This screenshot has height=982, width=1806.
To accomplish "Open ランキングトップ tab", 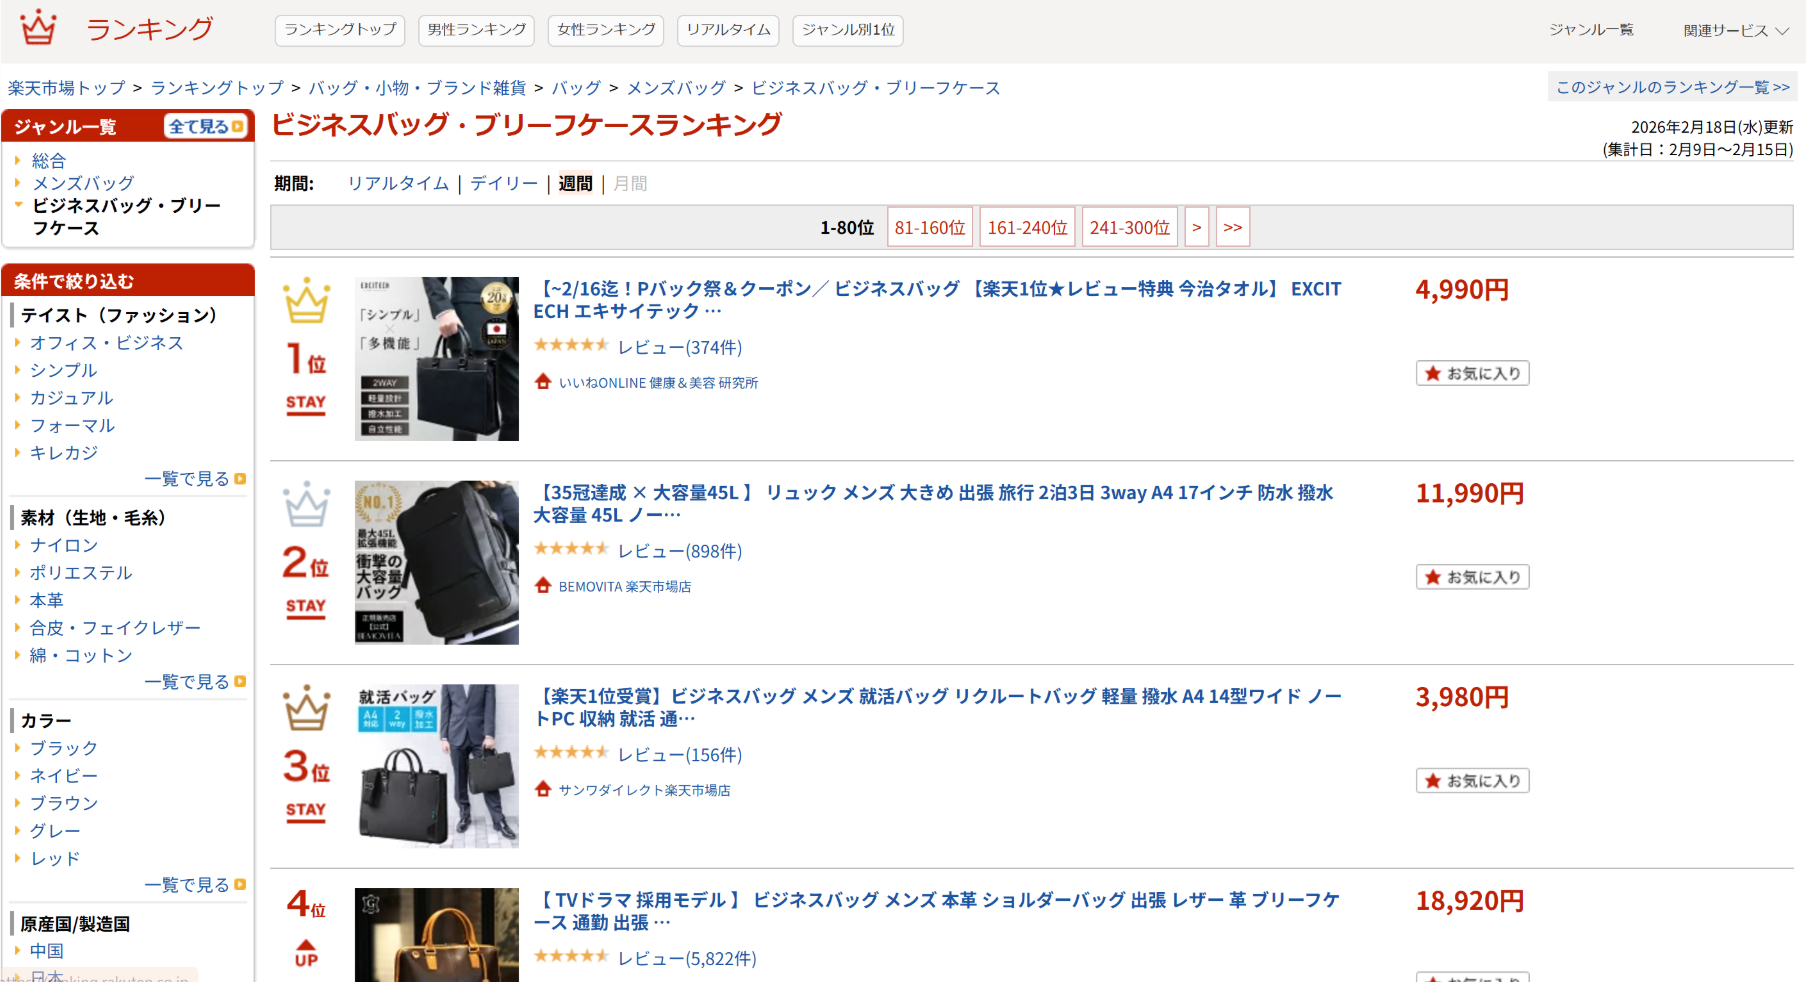I will [x=340, y=30].
